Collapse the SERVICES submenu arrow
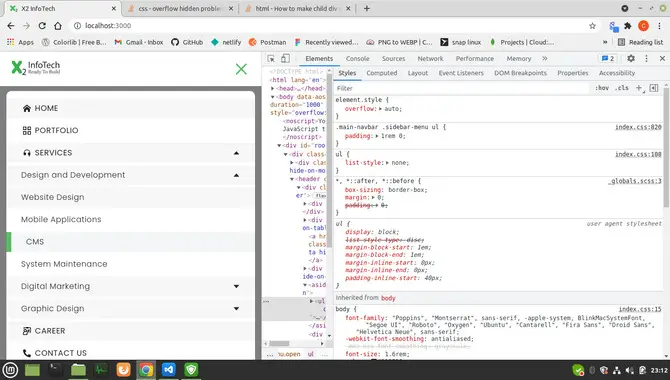Viewport: 670px width, 380px height. 236,153
